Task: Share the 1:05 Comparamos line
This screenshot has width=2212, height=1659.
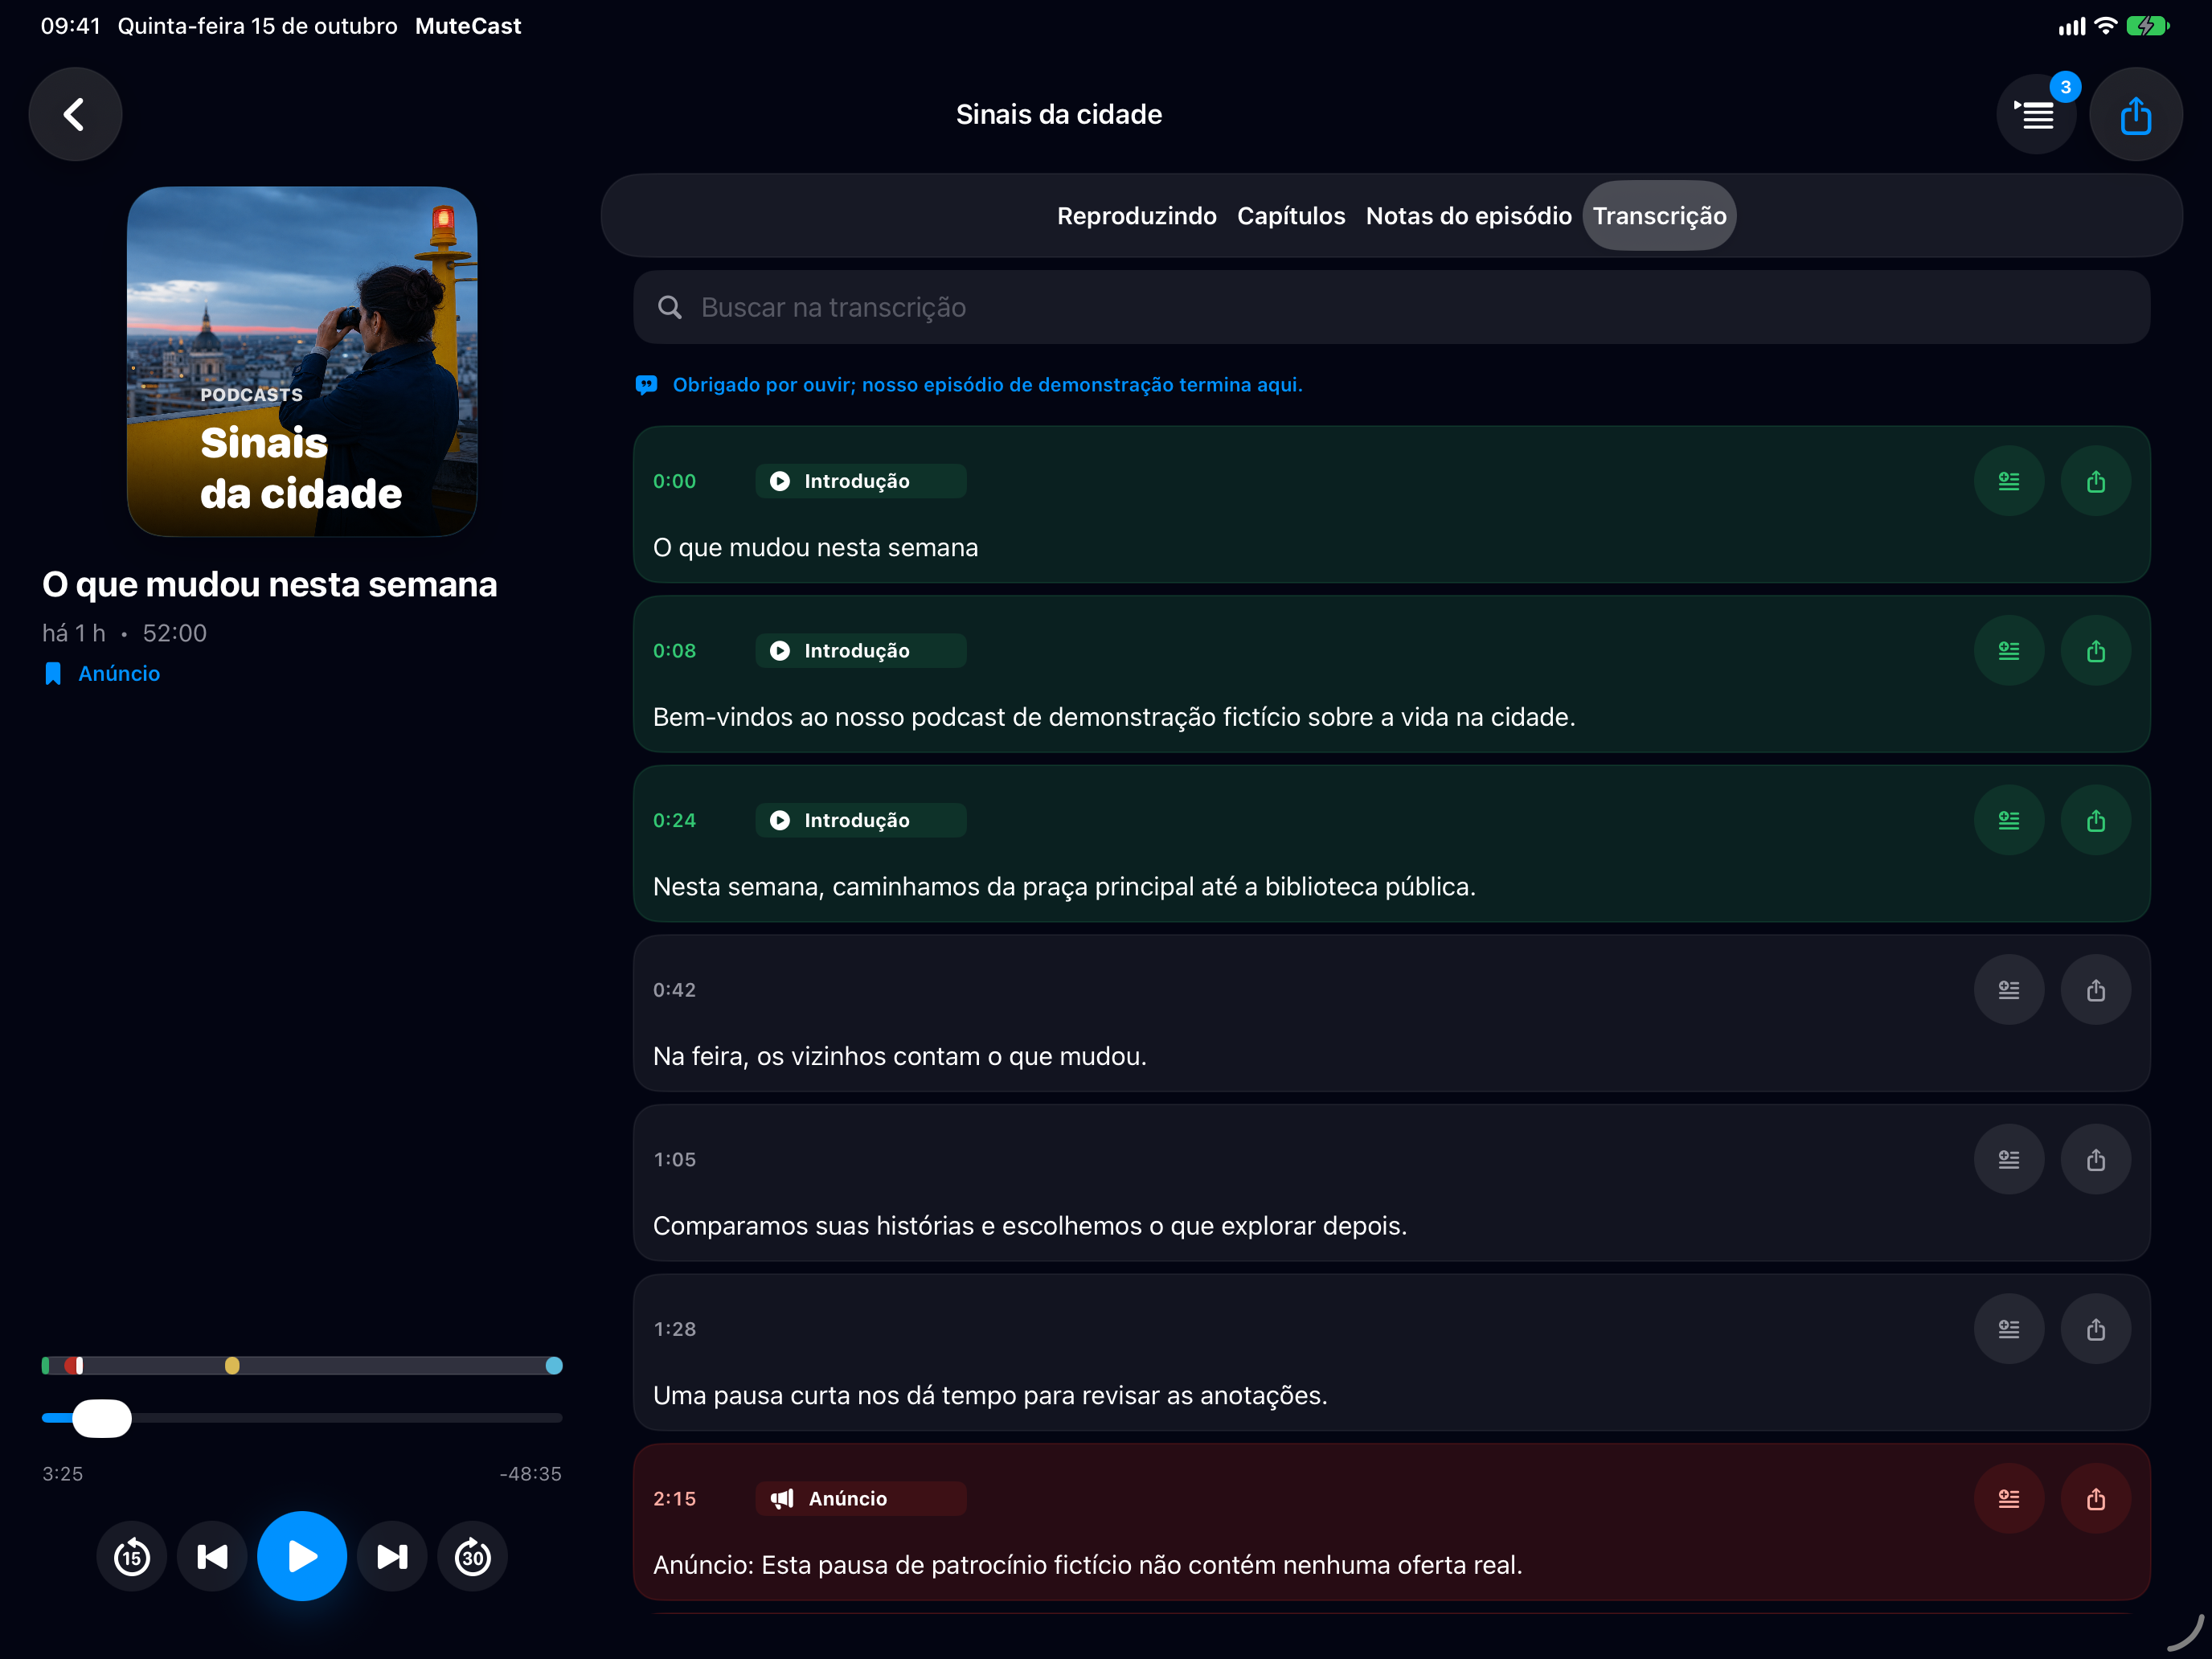Action: tap(2095, 1159)
